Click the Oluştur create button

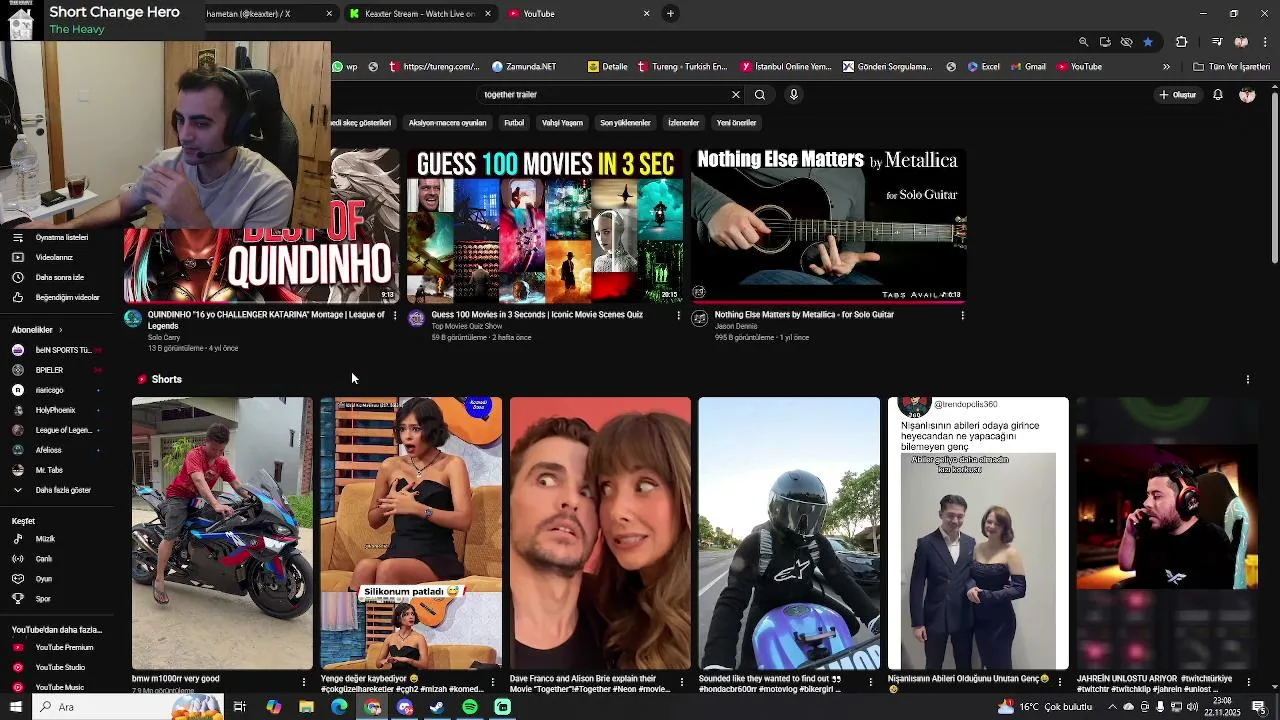1178,95
